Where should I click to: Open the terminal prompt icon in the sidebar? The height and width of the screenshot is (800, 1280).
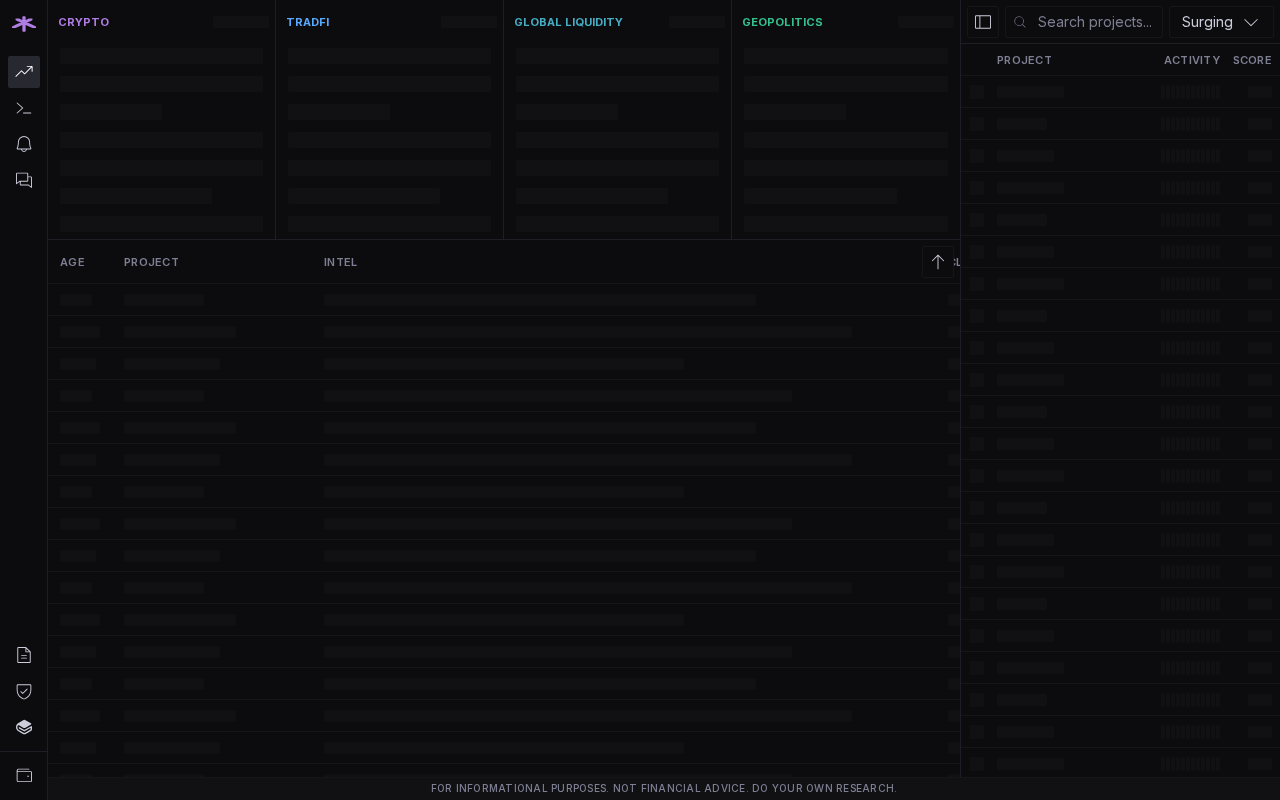(x=24, y=108)
